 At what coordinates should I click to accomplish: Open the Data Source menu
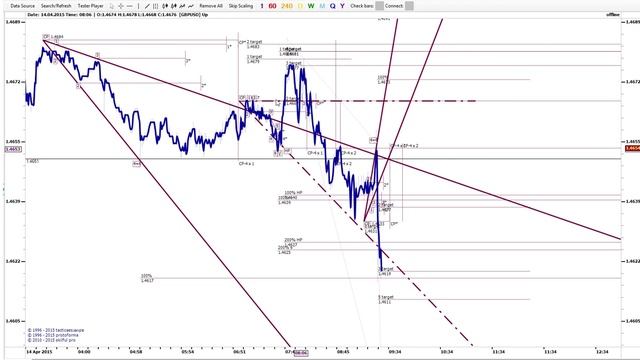coord(23,6)
